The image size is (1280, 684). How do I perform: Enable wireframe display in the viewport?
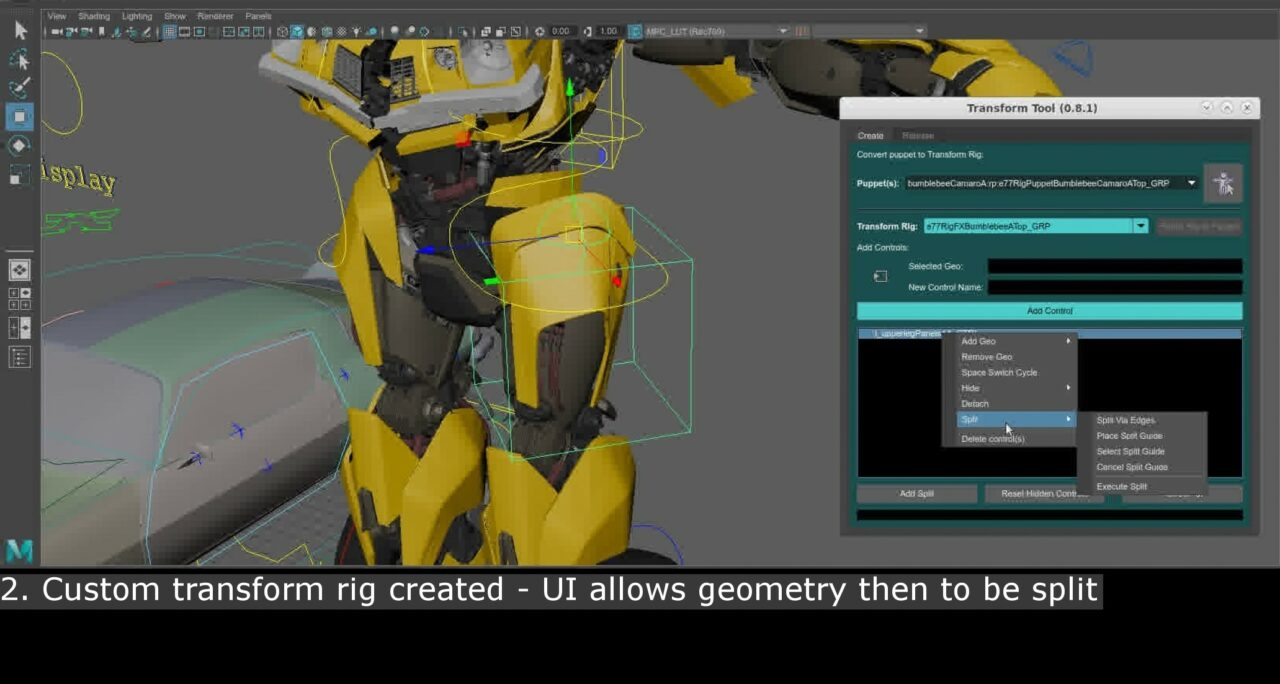pos(283,32)
